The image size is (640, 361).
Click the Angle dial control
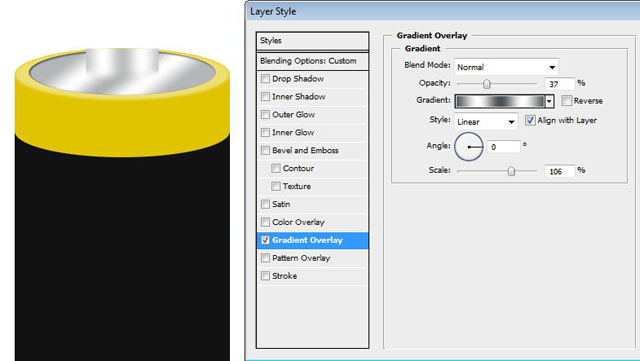coord(469,147)
